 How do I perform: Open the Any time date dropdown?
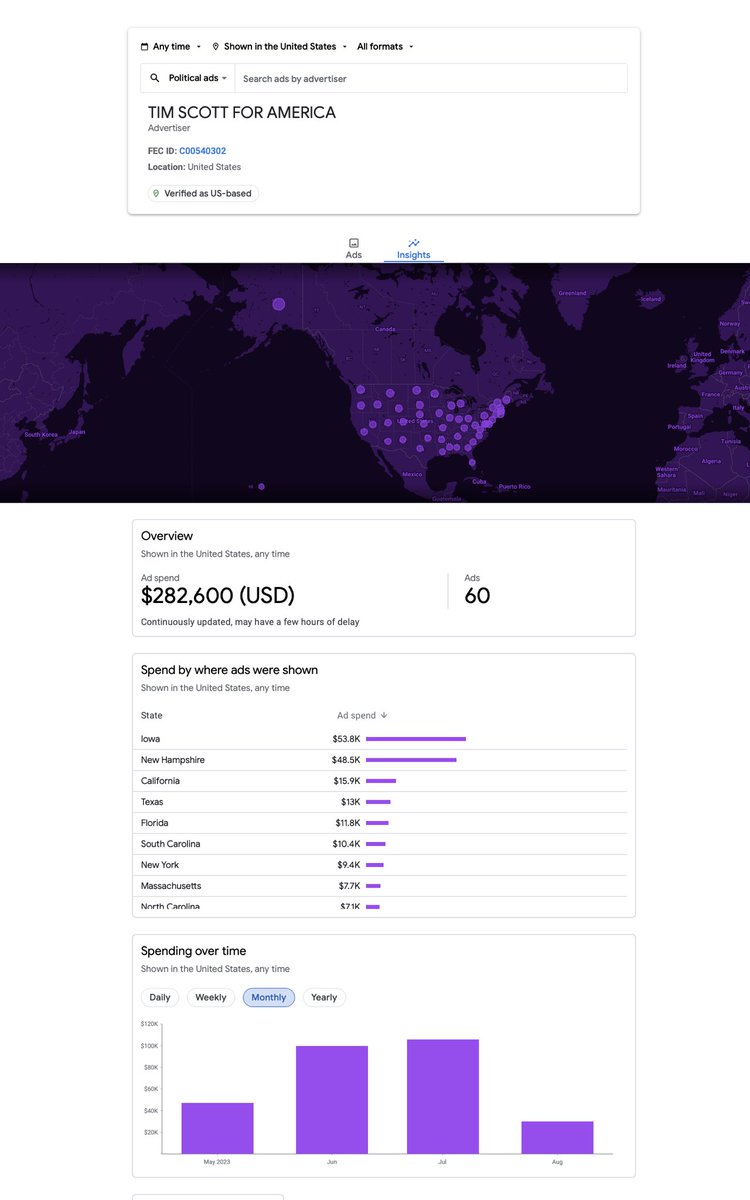click(172, 47)
